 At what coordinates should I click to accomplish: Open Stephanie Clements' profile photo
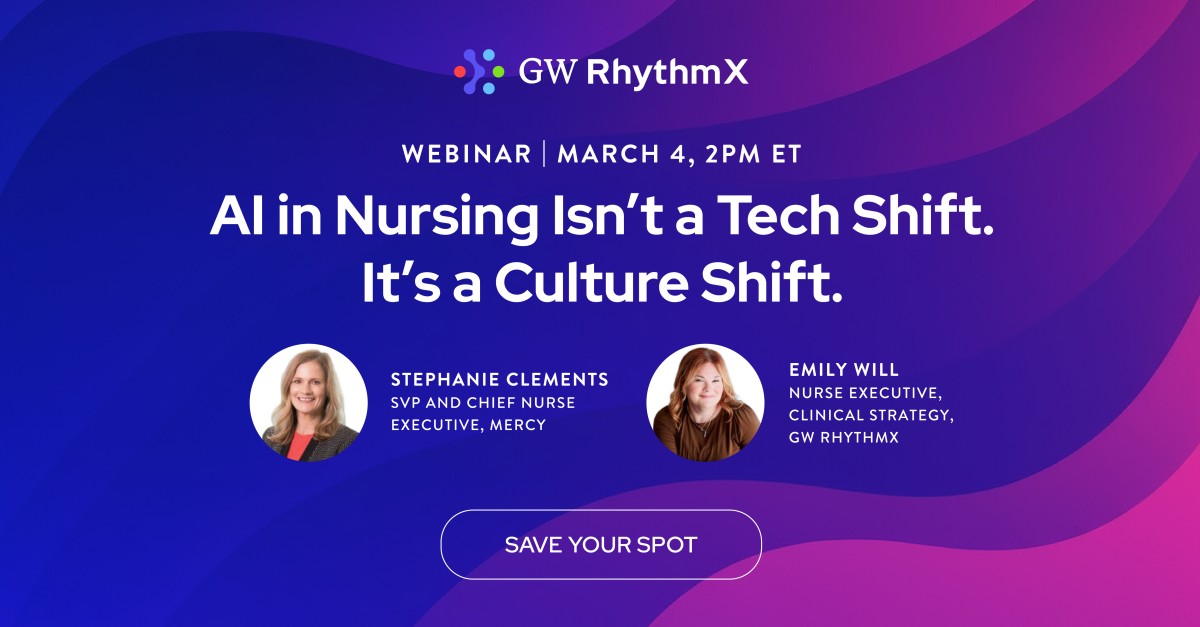pyautogui.click(x=309, y=403)
